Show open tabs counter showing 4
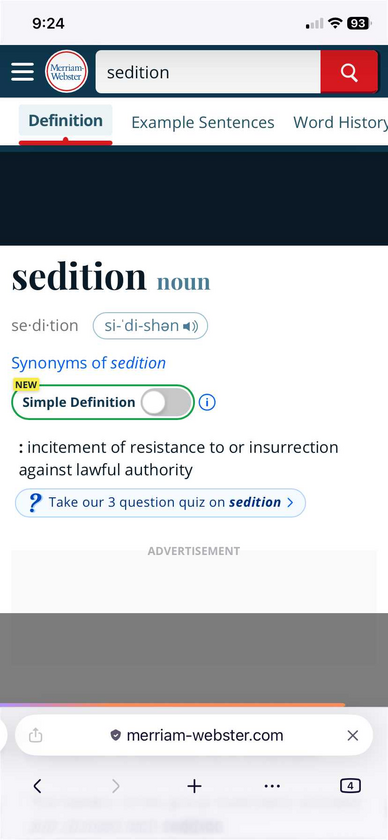388x840 pixels. click(350, 786)
